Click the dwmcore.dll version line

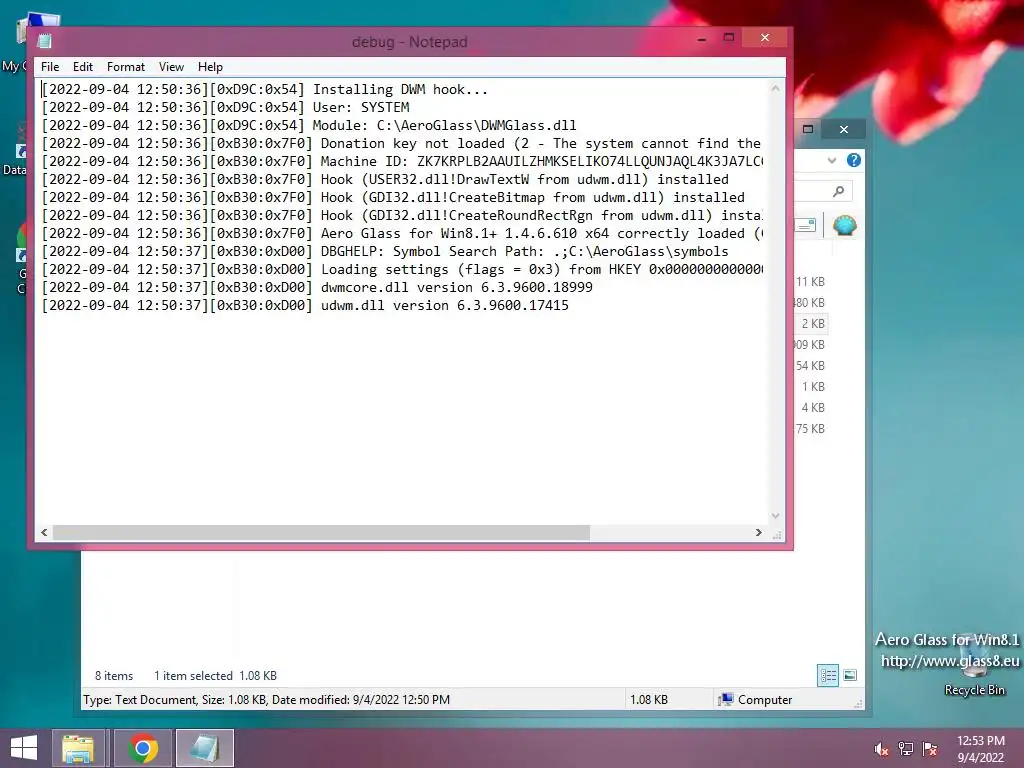317,287
